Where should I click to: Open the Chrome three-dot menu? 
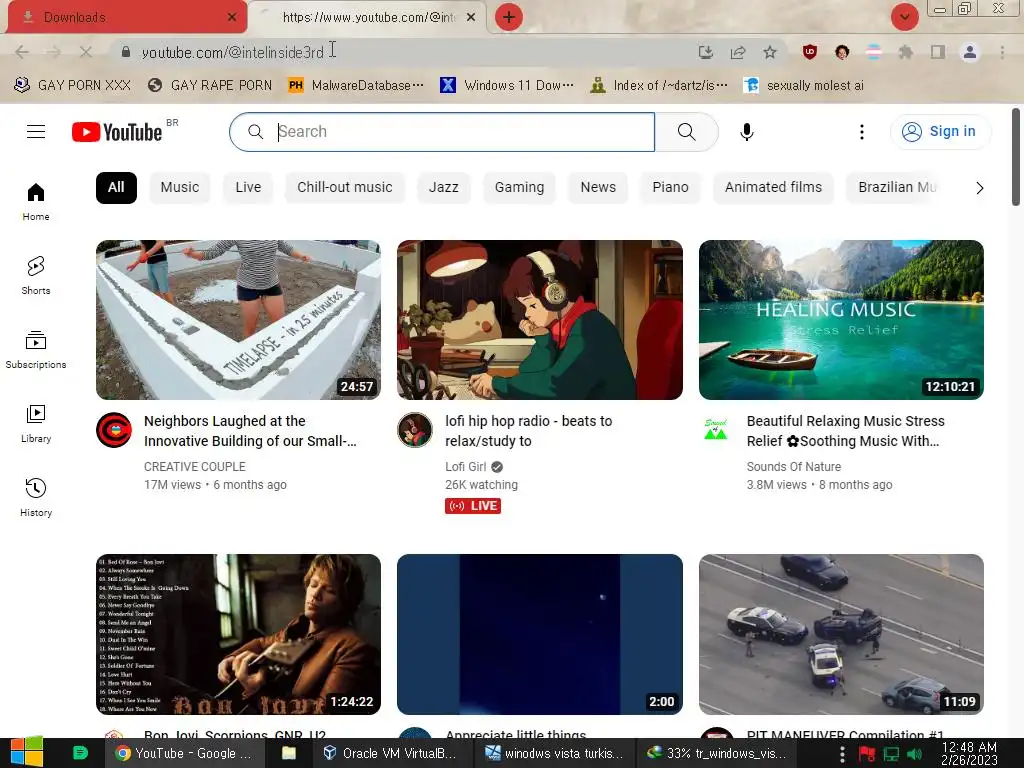[1002, 52]
